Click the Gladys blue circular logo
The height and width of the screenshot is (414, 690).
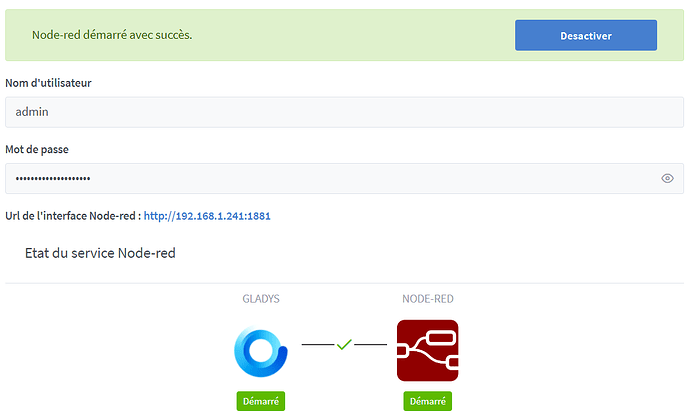tap(261, 351)
